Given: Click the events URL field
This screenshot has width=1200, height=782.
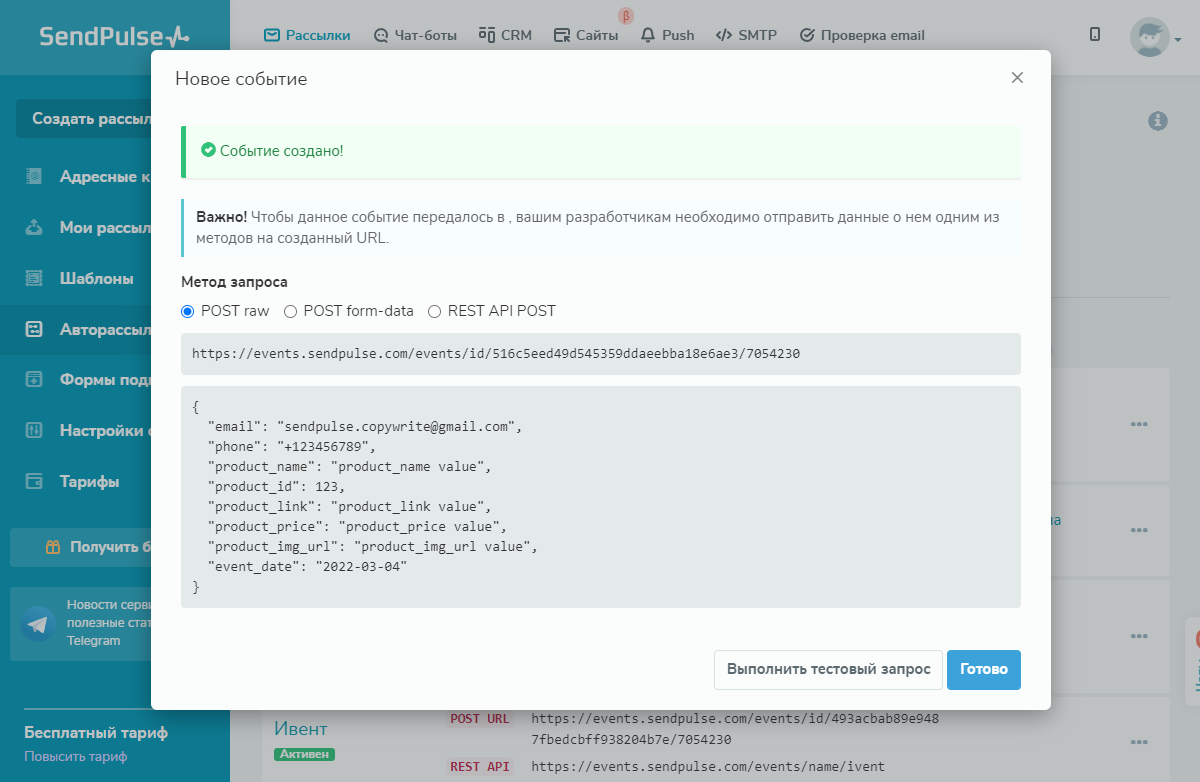Looking at the screenshot, I should 601,354.
